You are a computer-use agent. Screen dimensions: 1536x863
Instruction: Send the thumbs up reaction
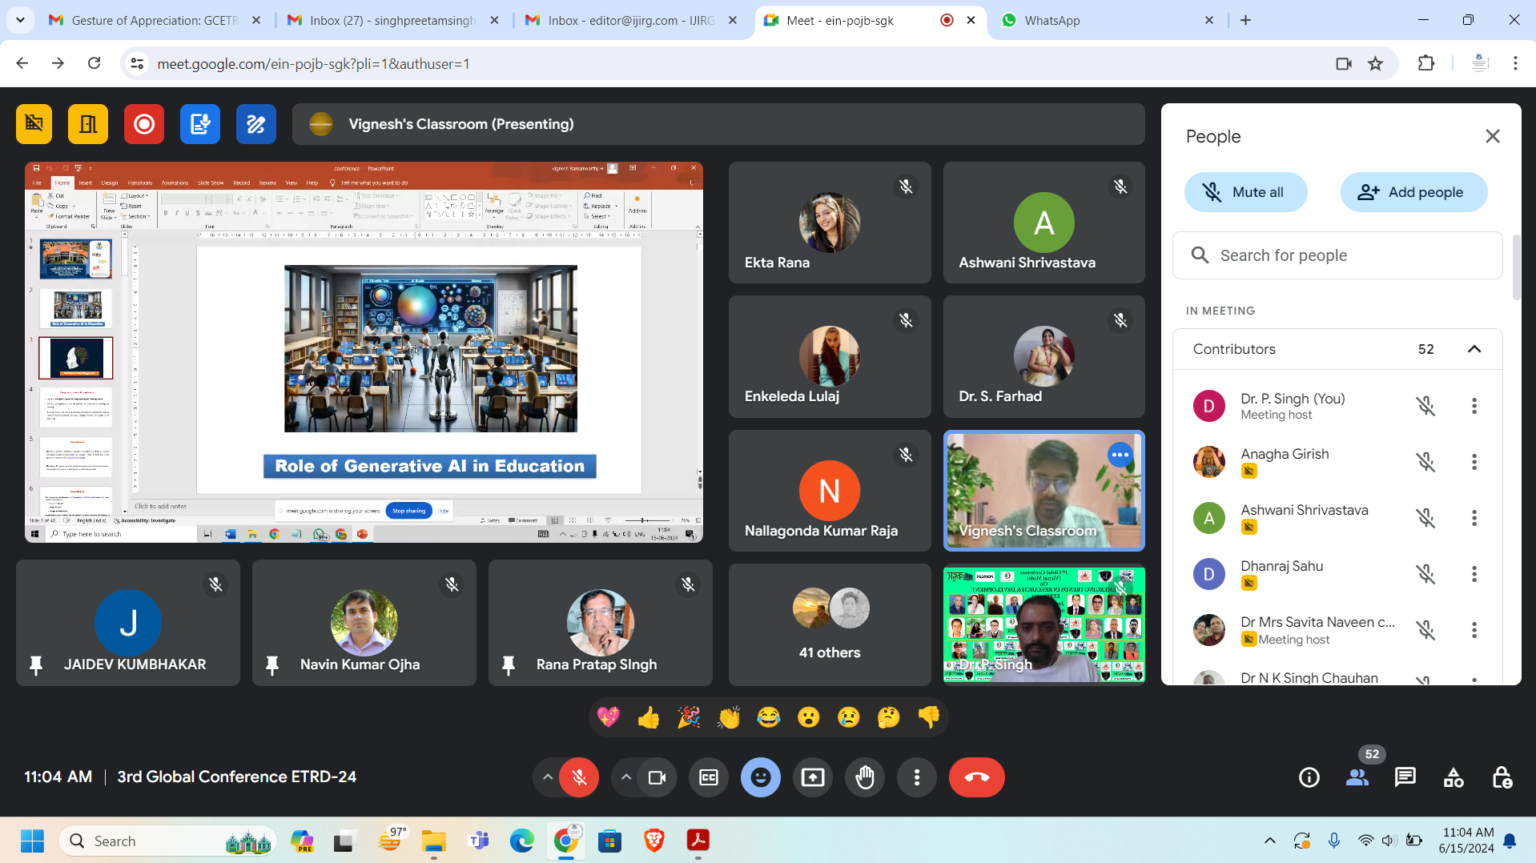648,717
